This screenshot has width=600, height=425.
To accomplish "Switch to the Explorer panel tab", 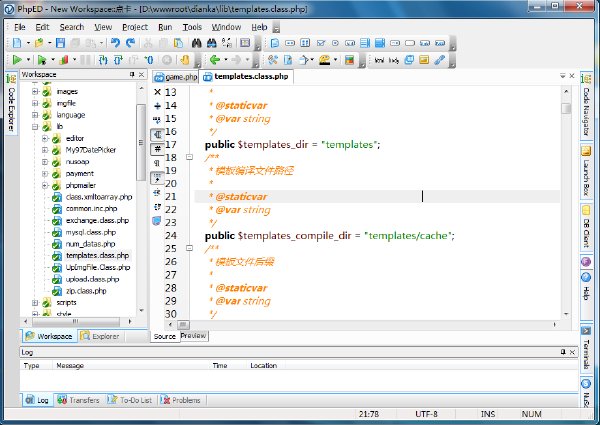I will (x=101, y=336).
